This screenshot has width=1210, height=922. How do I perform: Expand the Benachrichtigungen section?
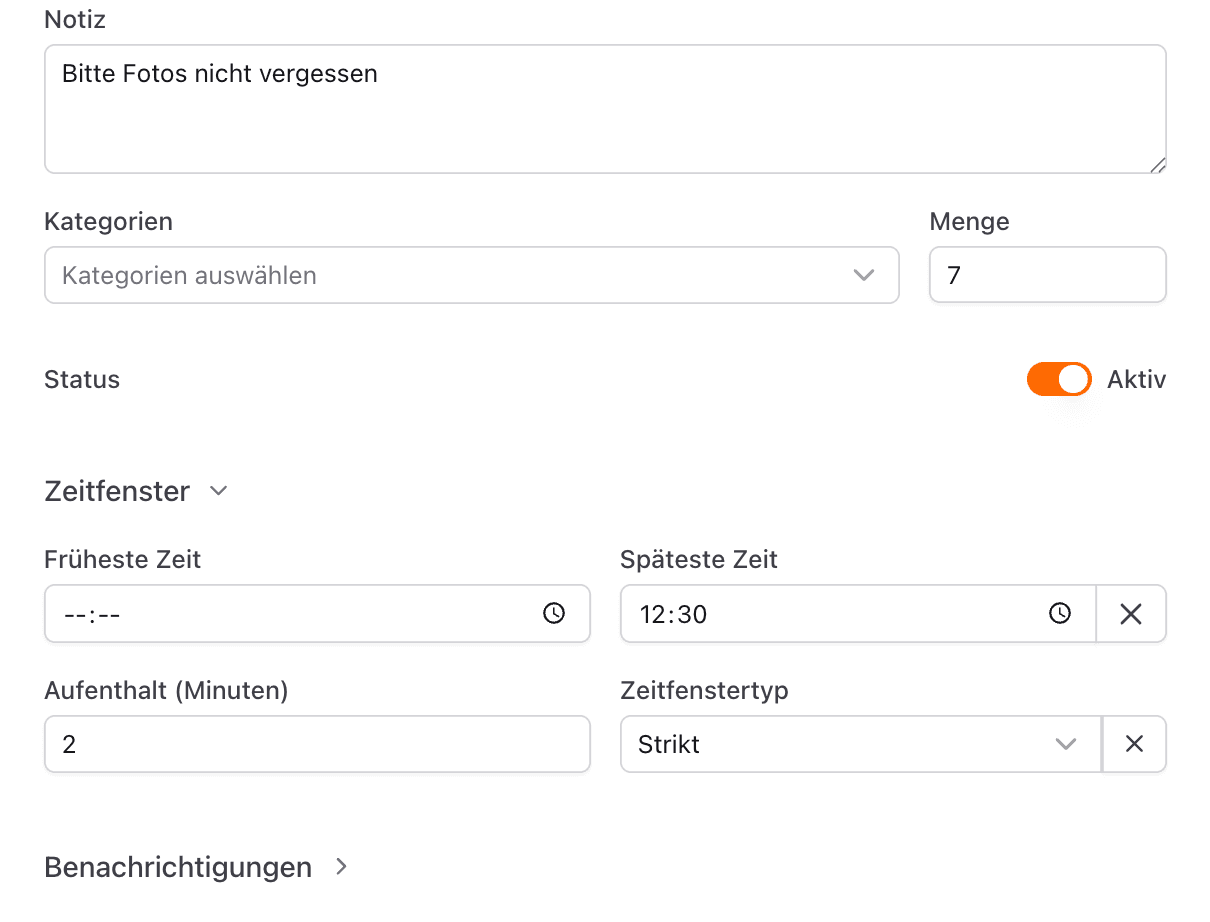(x=341, y=867)
